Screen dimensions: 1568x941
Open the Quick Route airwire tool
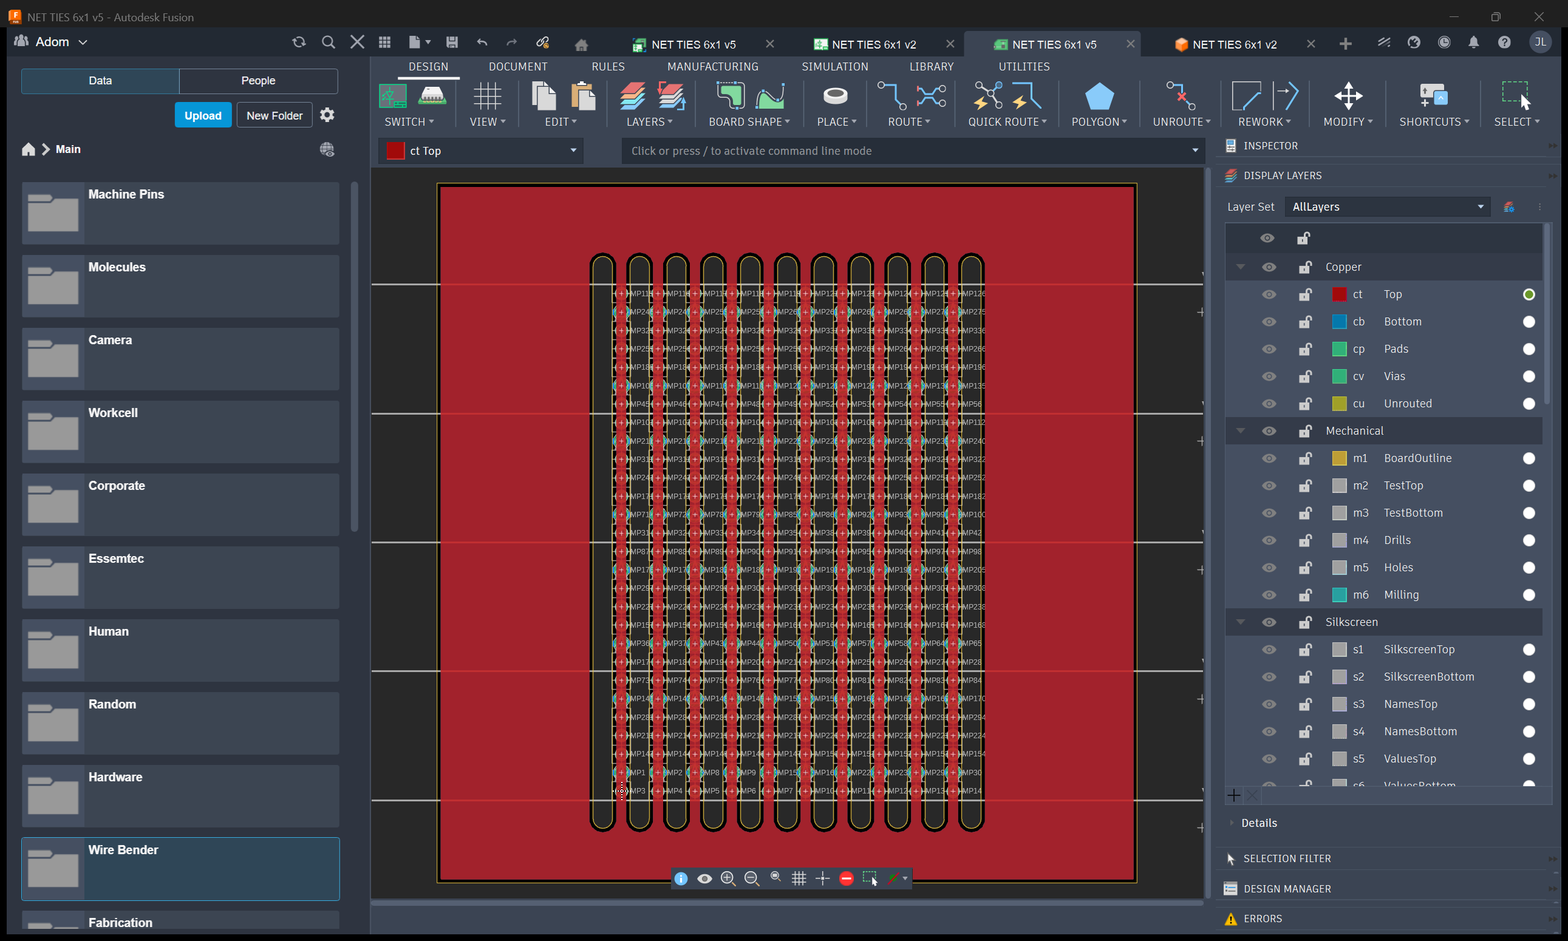[x=987, y=96]
